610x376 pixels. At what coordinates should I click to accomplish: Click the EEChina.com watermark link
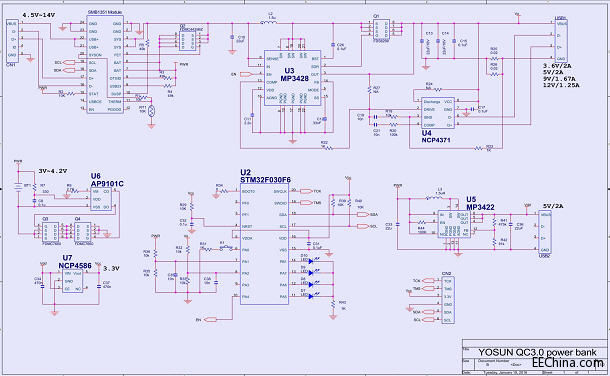[x=568, y=363]
